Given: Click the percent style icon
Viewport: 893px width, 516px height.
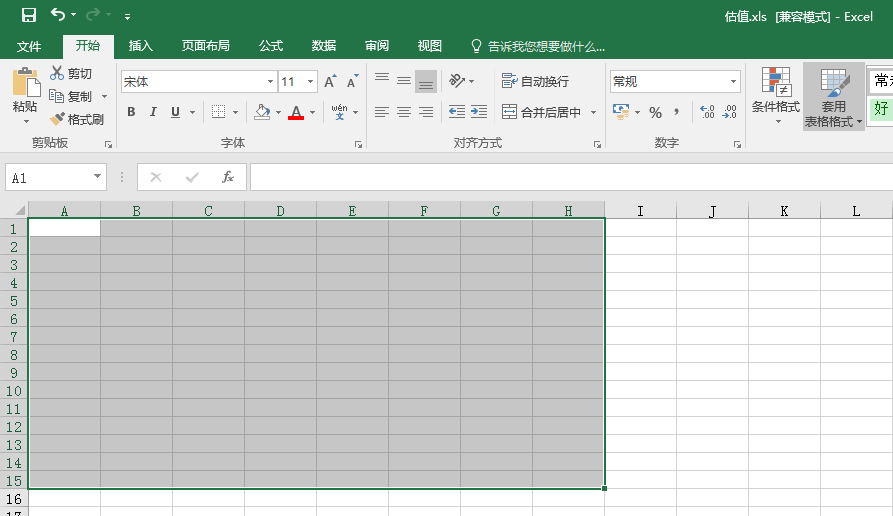Looking at the screenshot, I should tap(655, 112).
